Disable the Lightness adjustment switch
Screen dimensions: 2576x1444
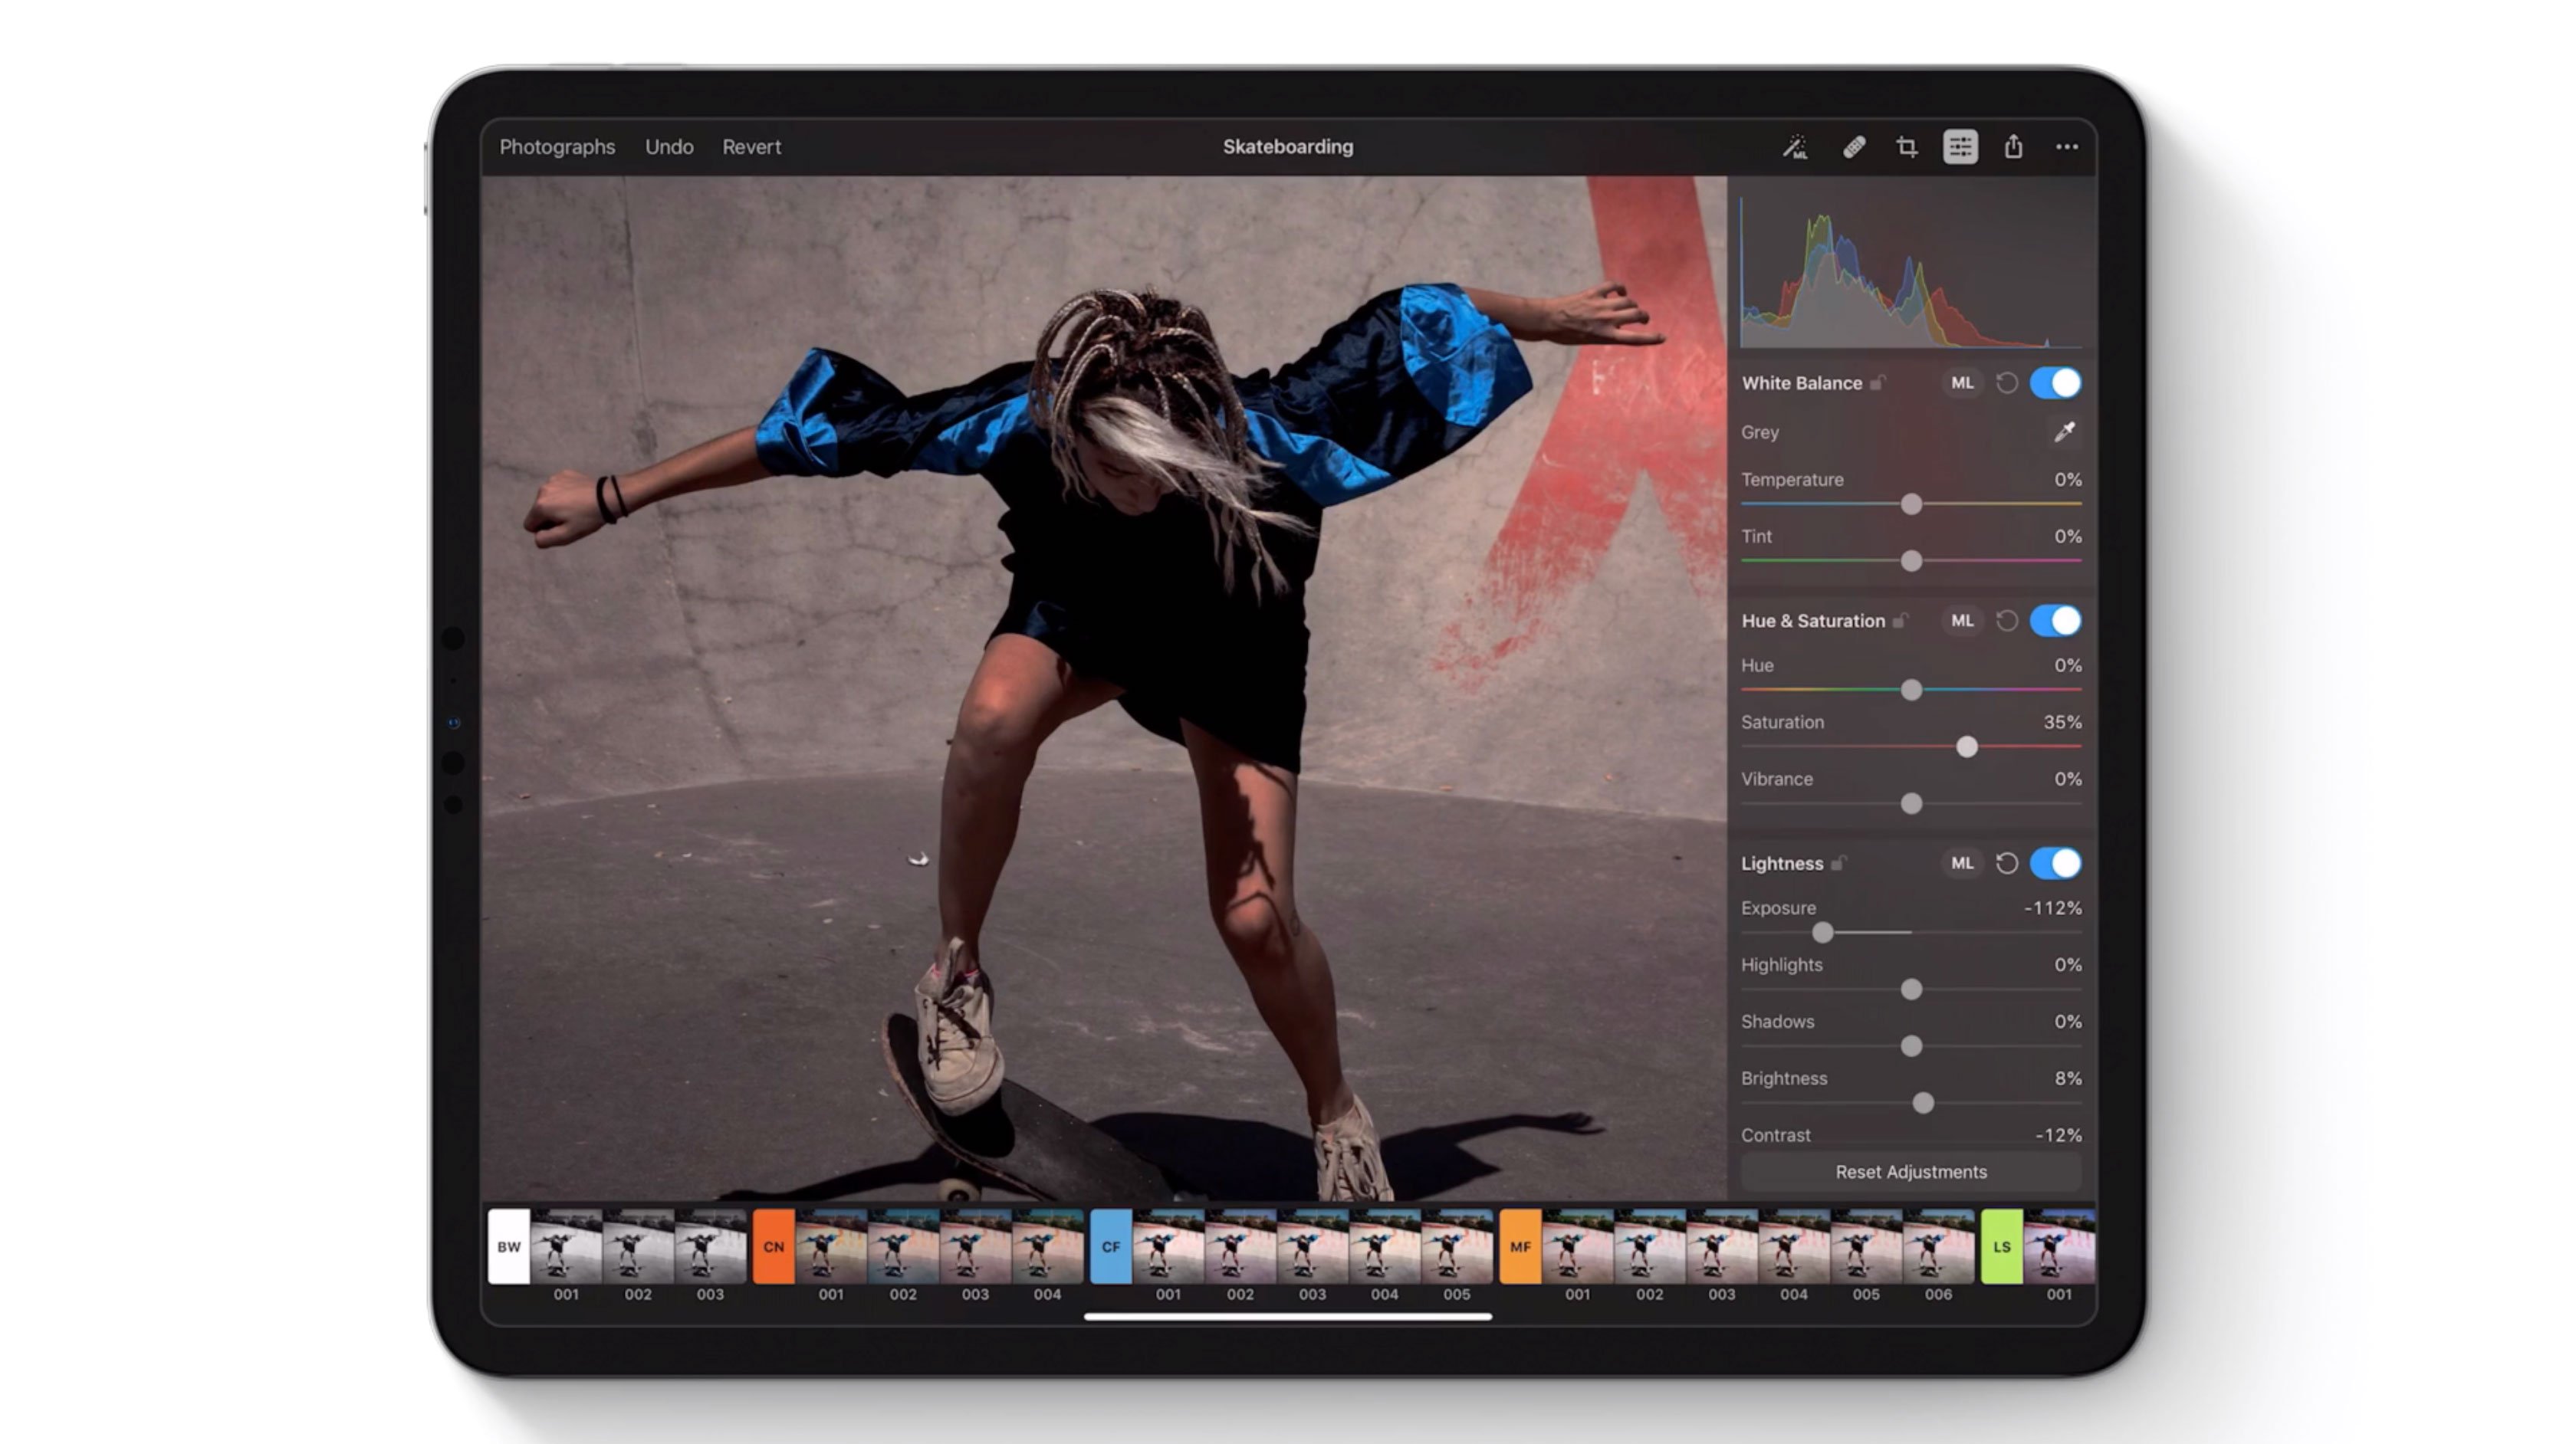tap(2056, 863)
